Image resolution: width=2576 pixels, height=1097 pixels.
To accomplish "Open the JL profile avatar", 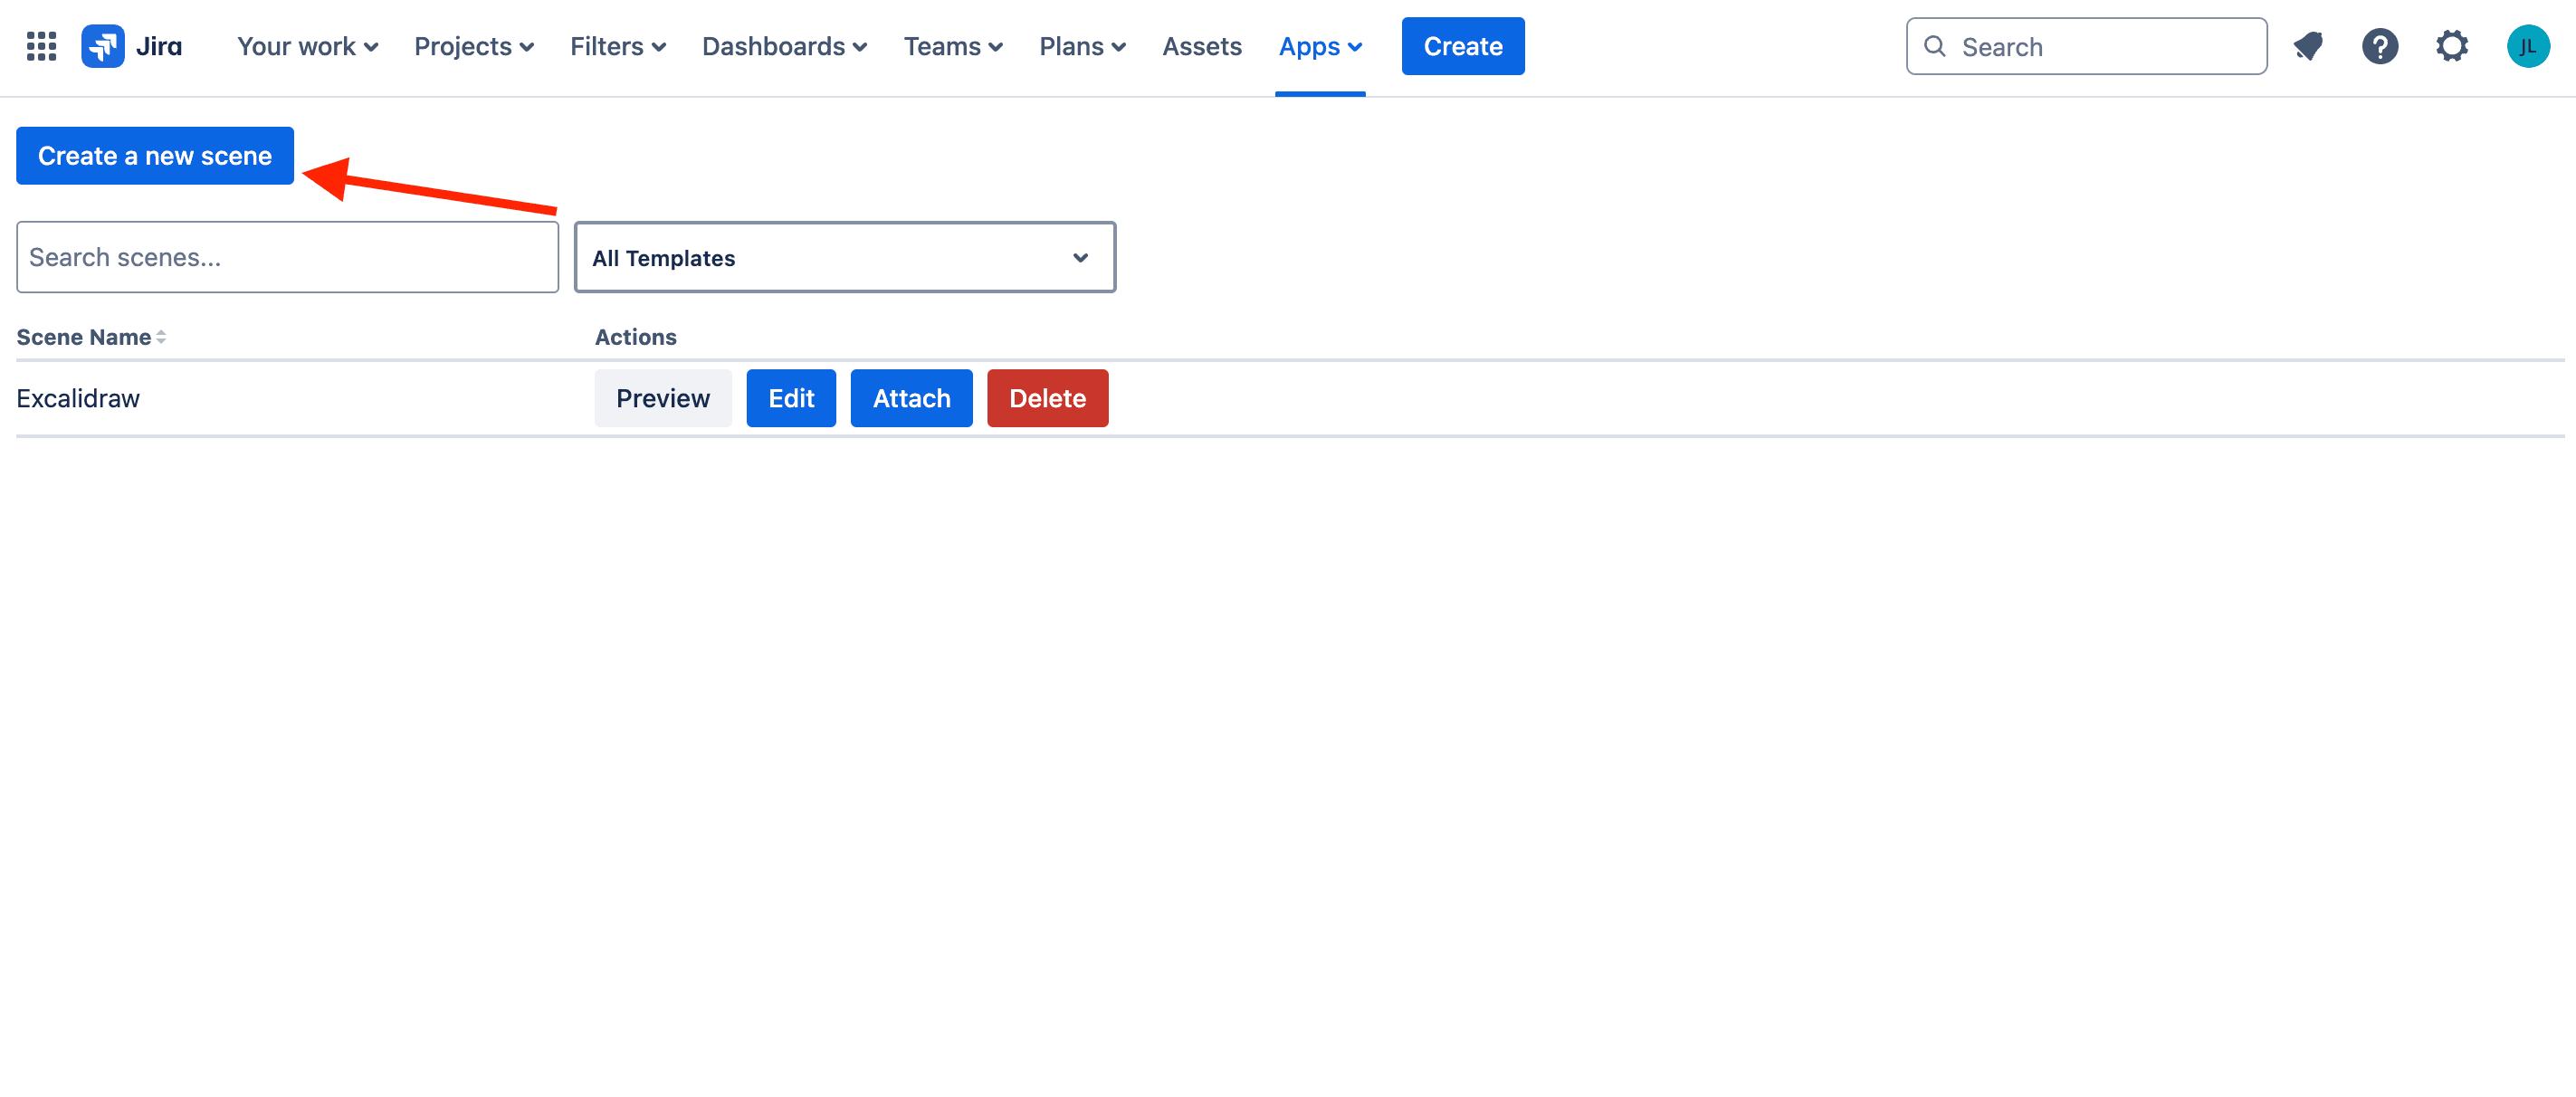I will (2527, 46).
